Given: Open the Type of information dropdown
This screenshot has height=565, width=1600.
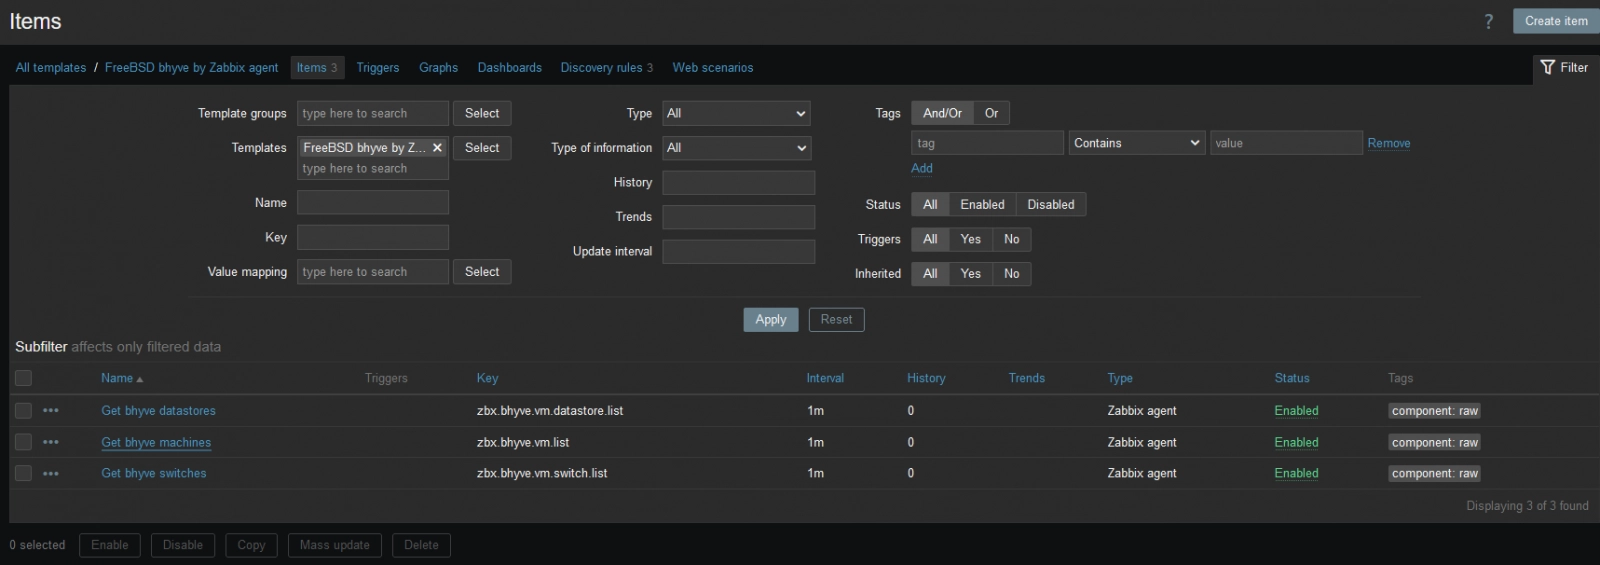Looking at the screenshot, I should (736, 147).
